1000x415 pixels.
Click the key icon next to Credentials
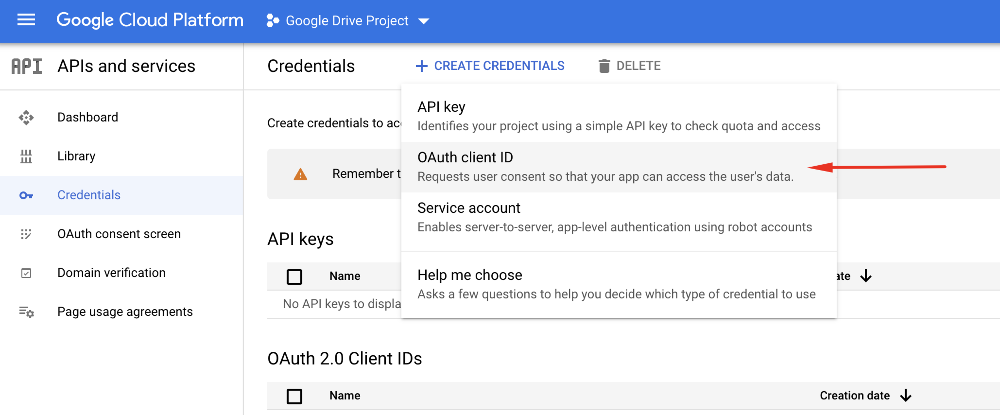pyautogui.click(x=26, y=195)
